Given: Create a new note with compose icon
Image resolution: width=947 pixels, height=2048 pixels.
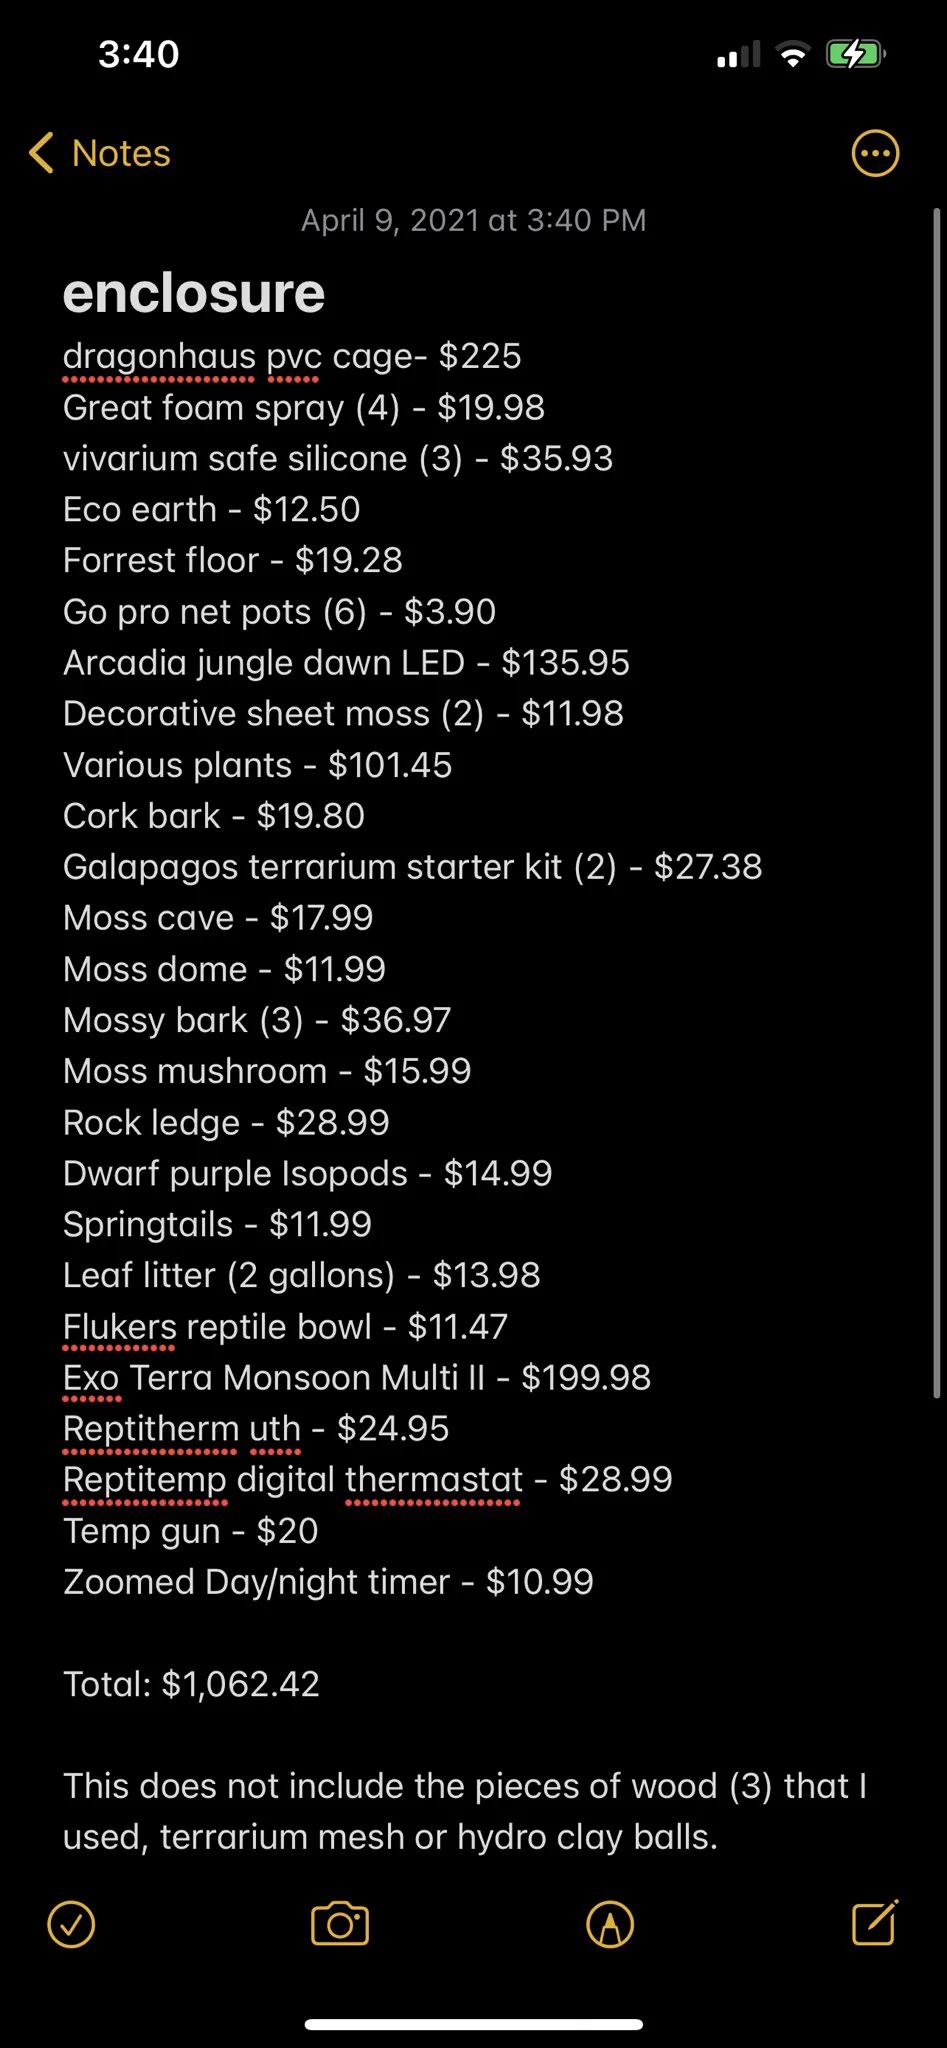Looking at the screenshot, I should point(875,1922).
